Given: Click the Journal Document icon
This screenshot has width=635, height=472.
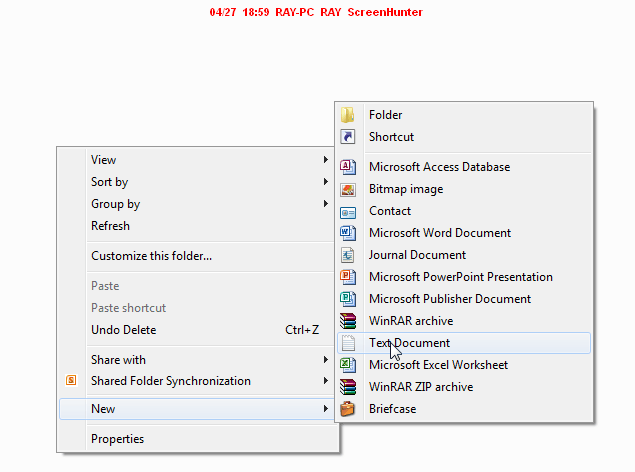Looking at the screenshot, I should coord(347,255).
